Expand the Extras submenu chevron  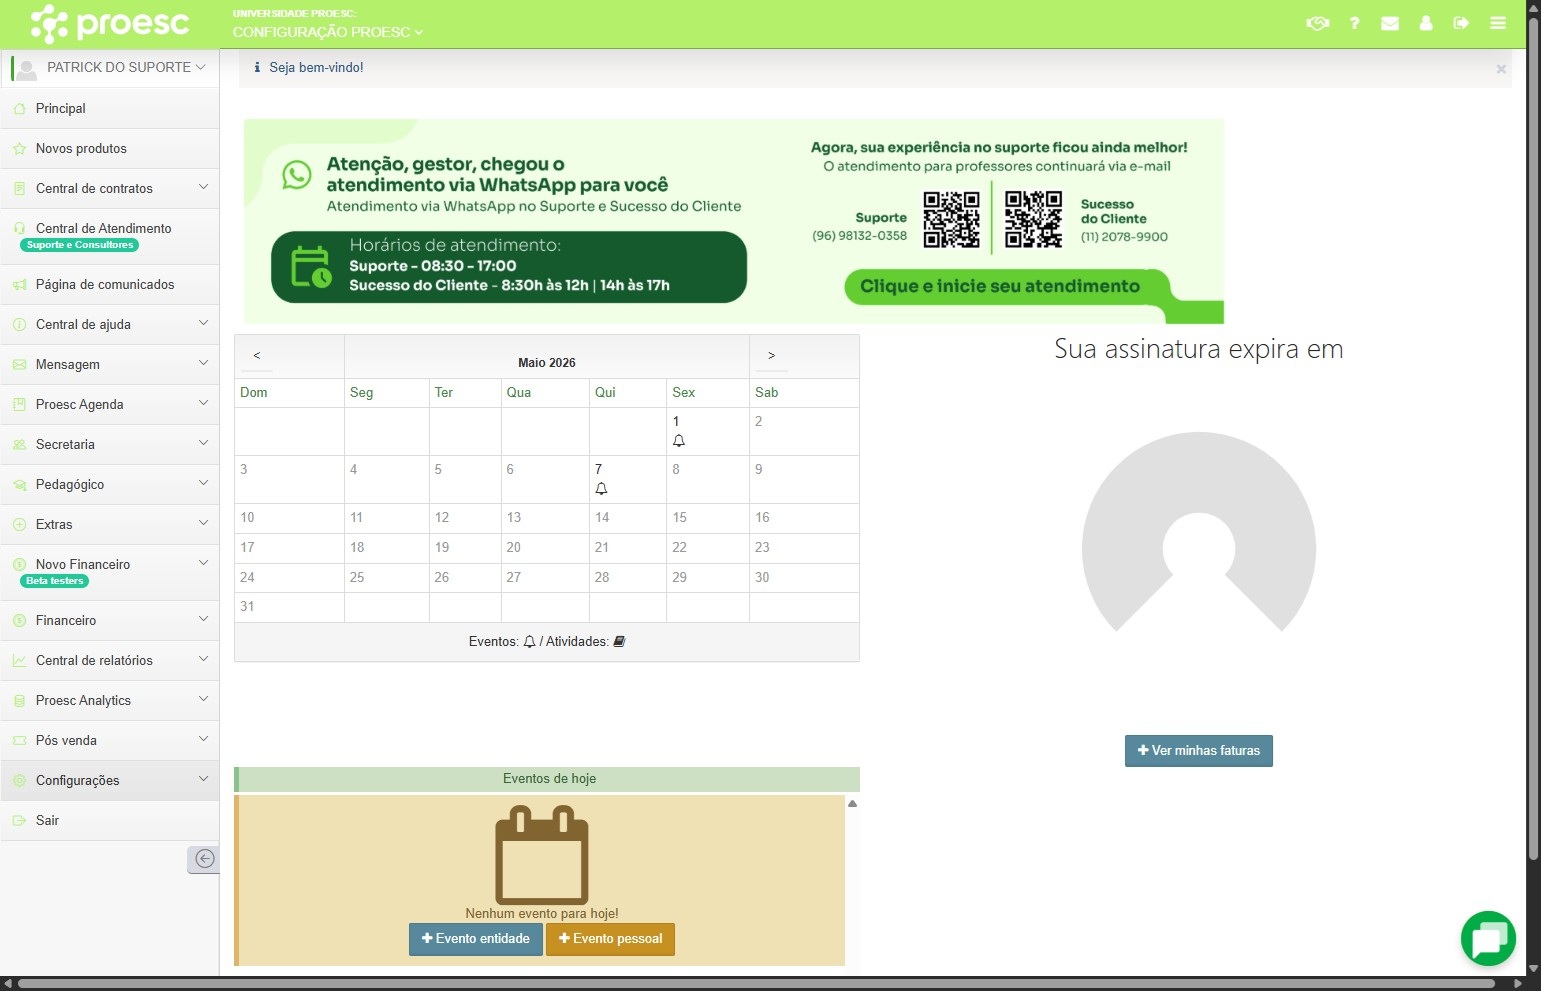point(203,523)
